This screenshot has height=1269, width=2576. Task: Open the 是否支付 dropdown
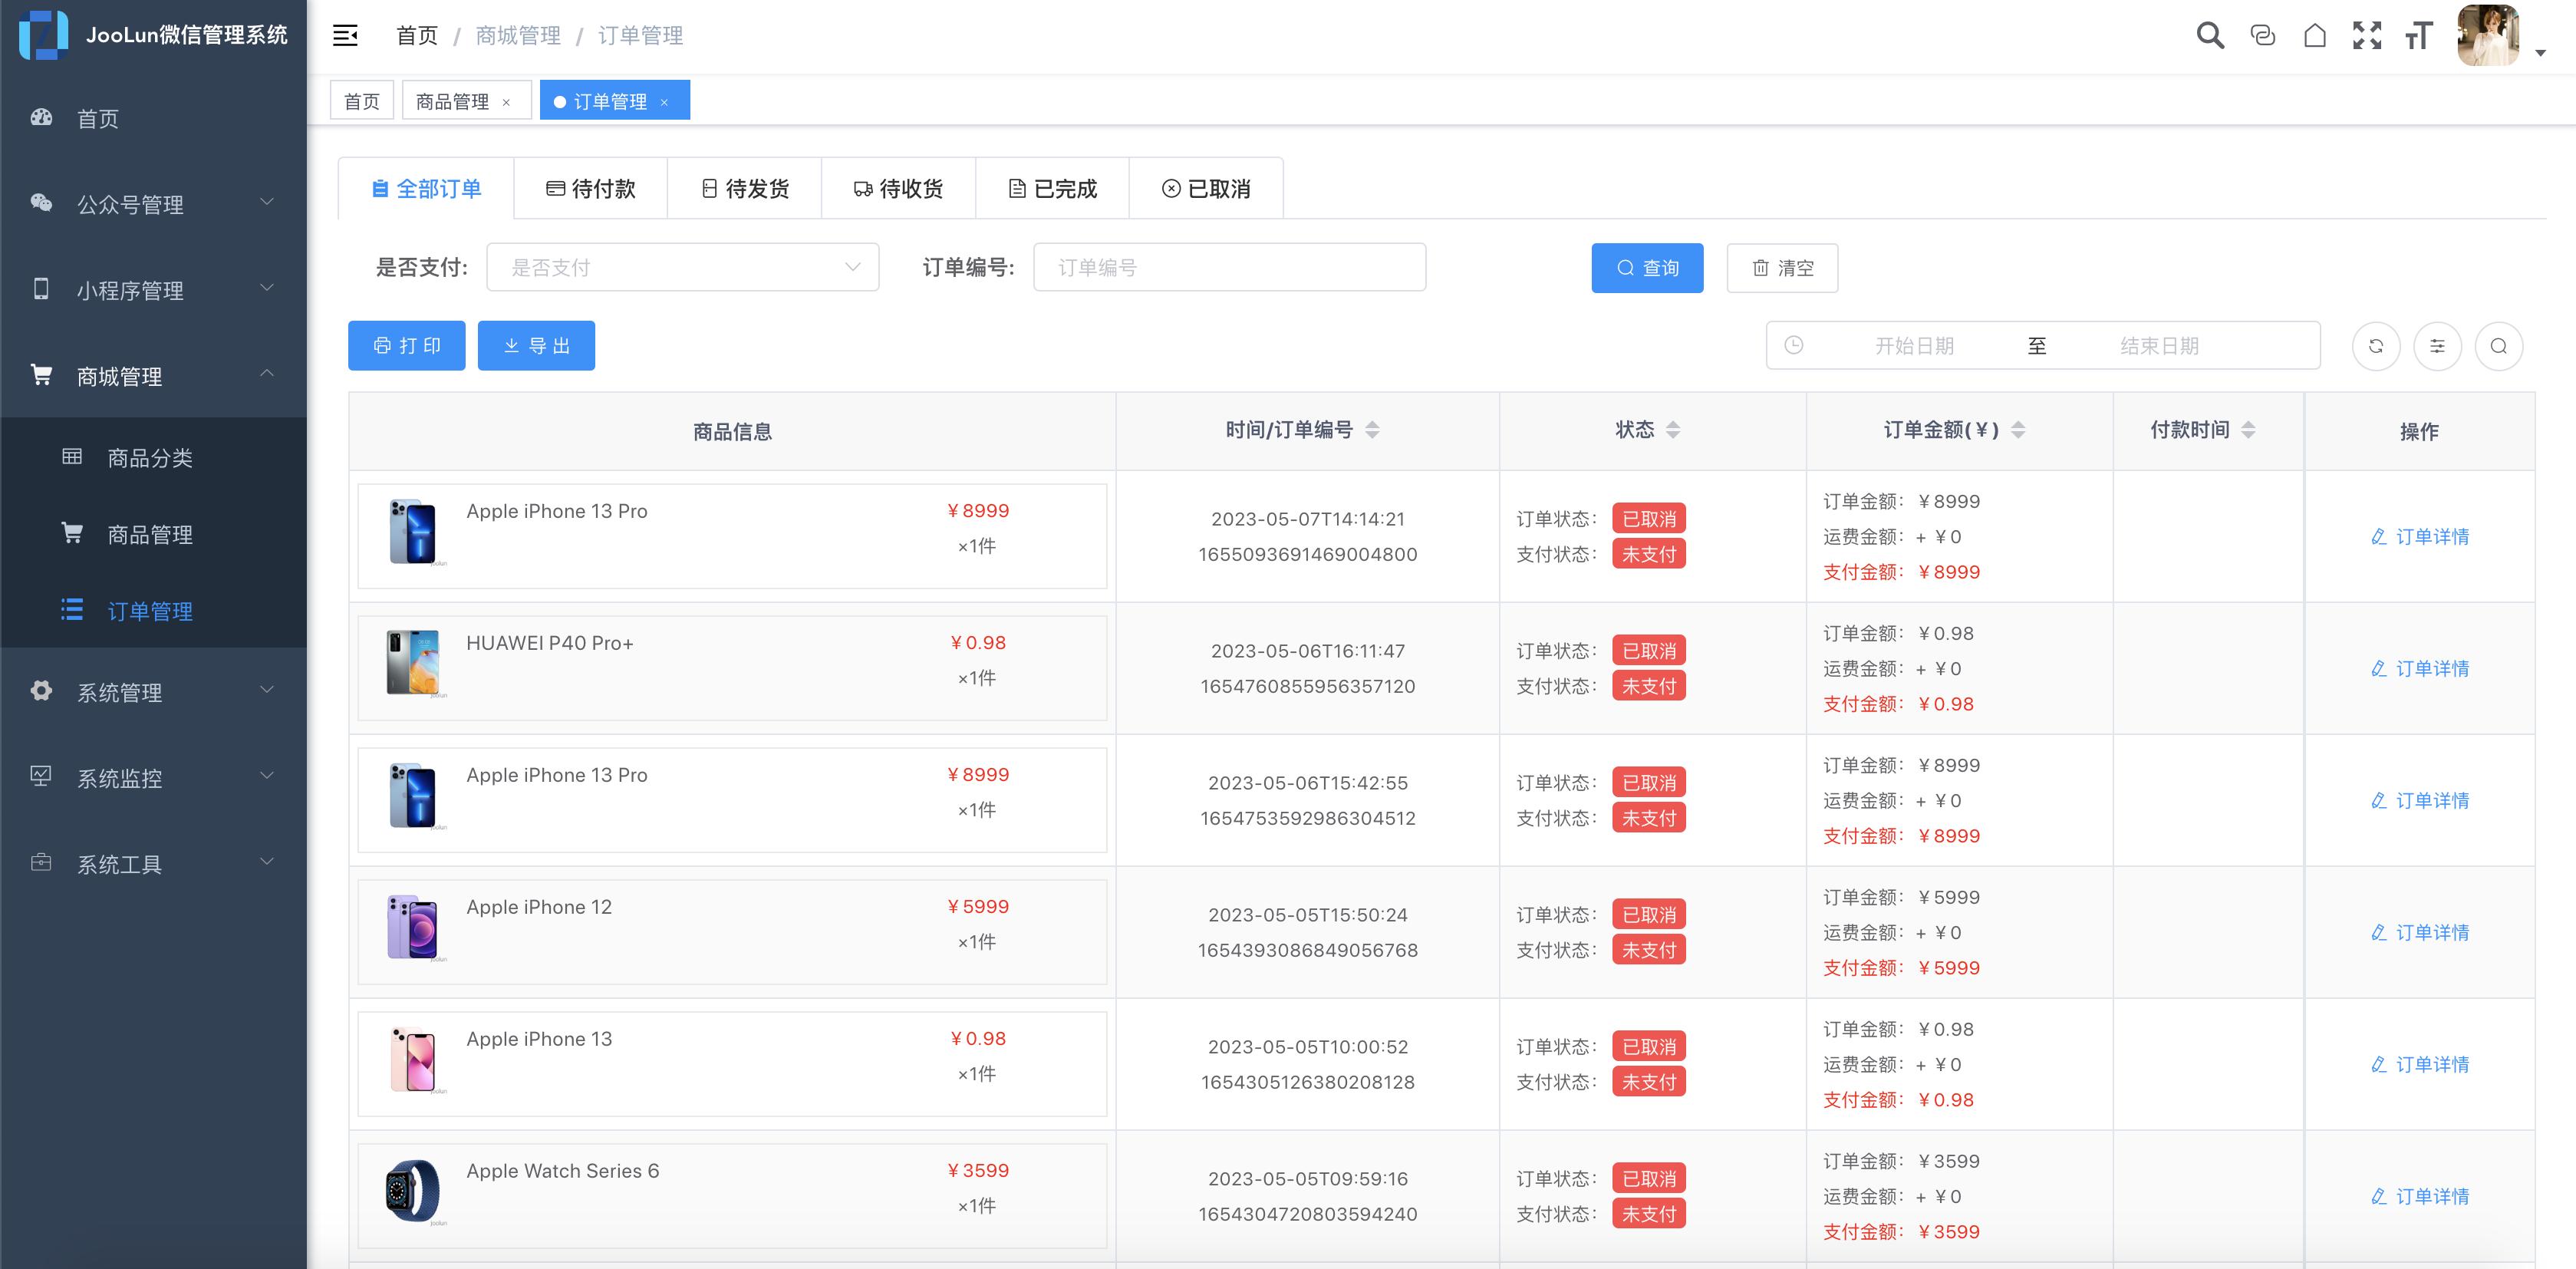coord(683,267)
